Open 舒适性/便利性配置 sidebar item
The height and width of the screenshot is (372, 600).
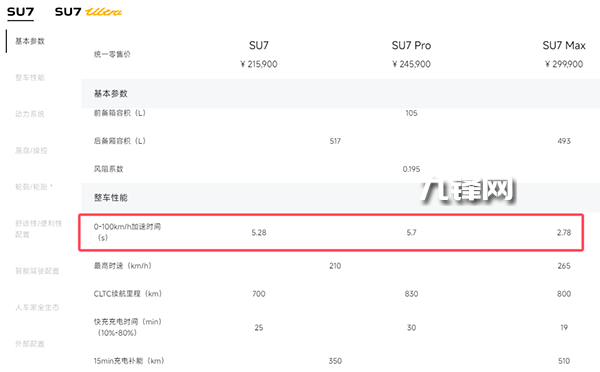coord(39,228)
